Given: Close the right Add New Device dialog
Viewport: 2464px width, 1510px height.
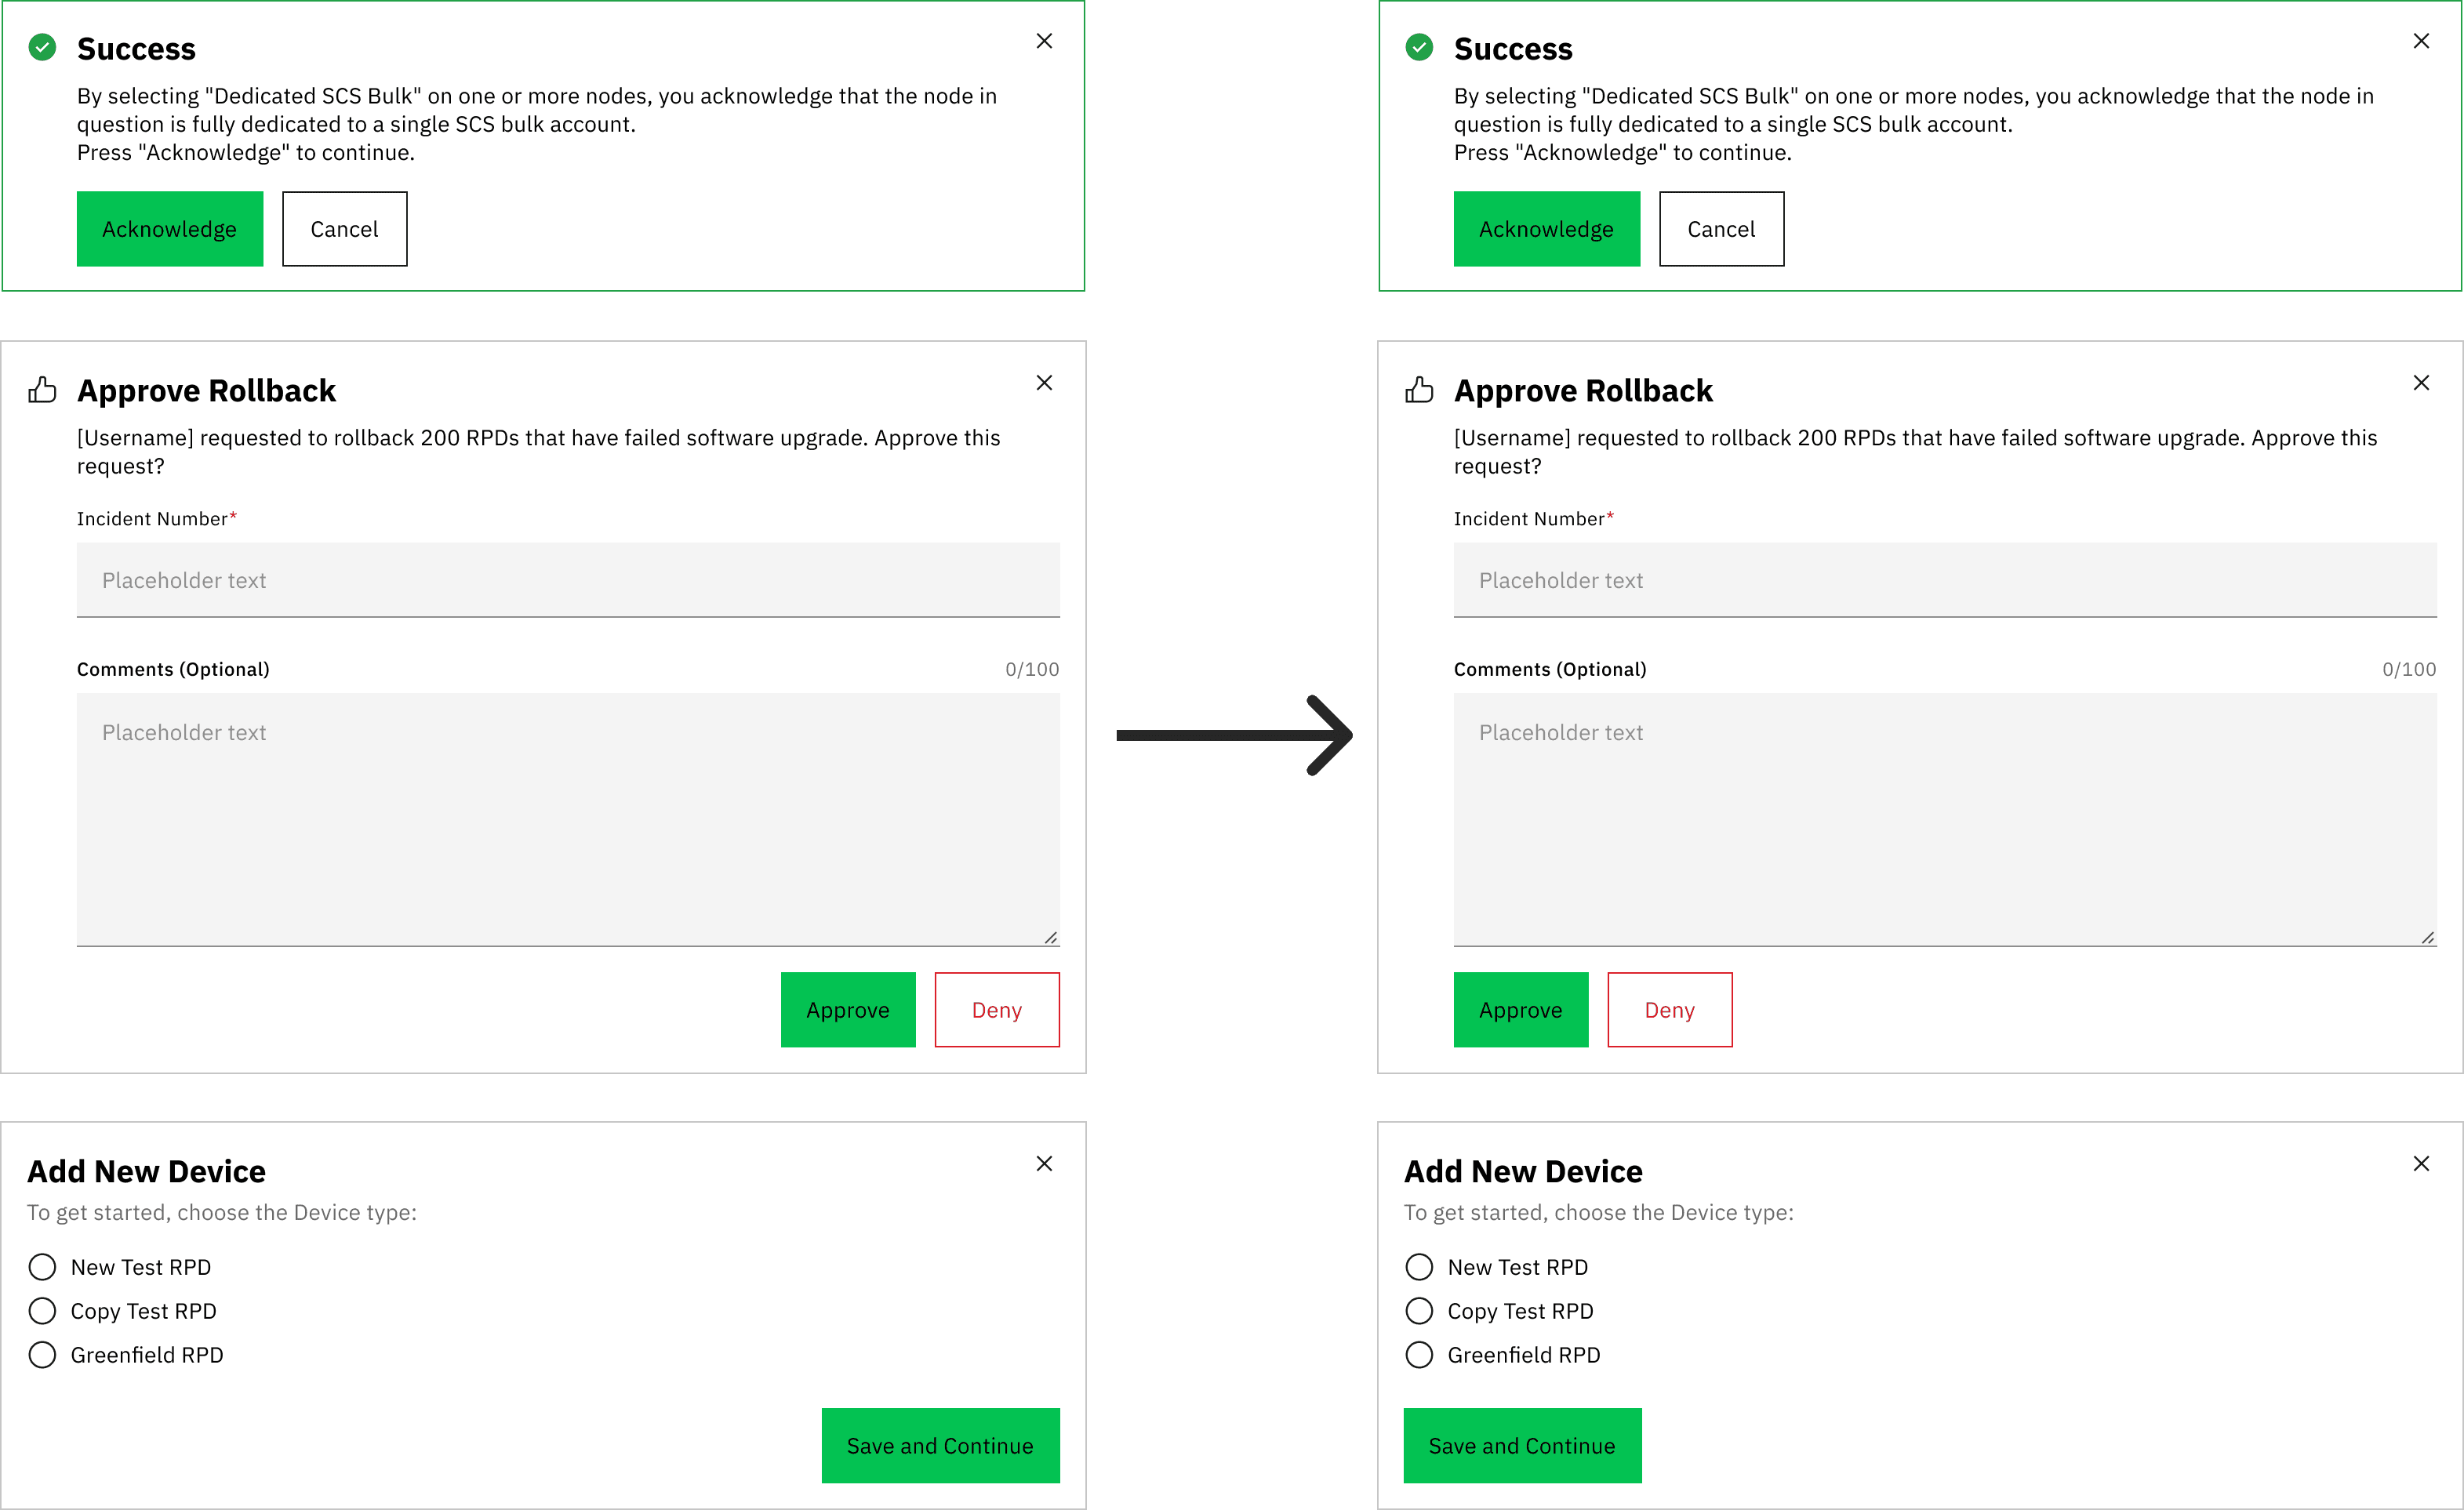Looking at the screenshot, I should click(2421, 1163).
